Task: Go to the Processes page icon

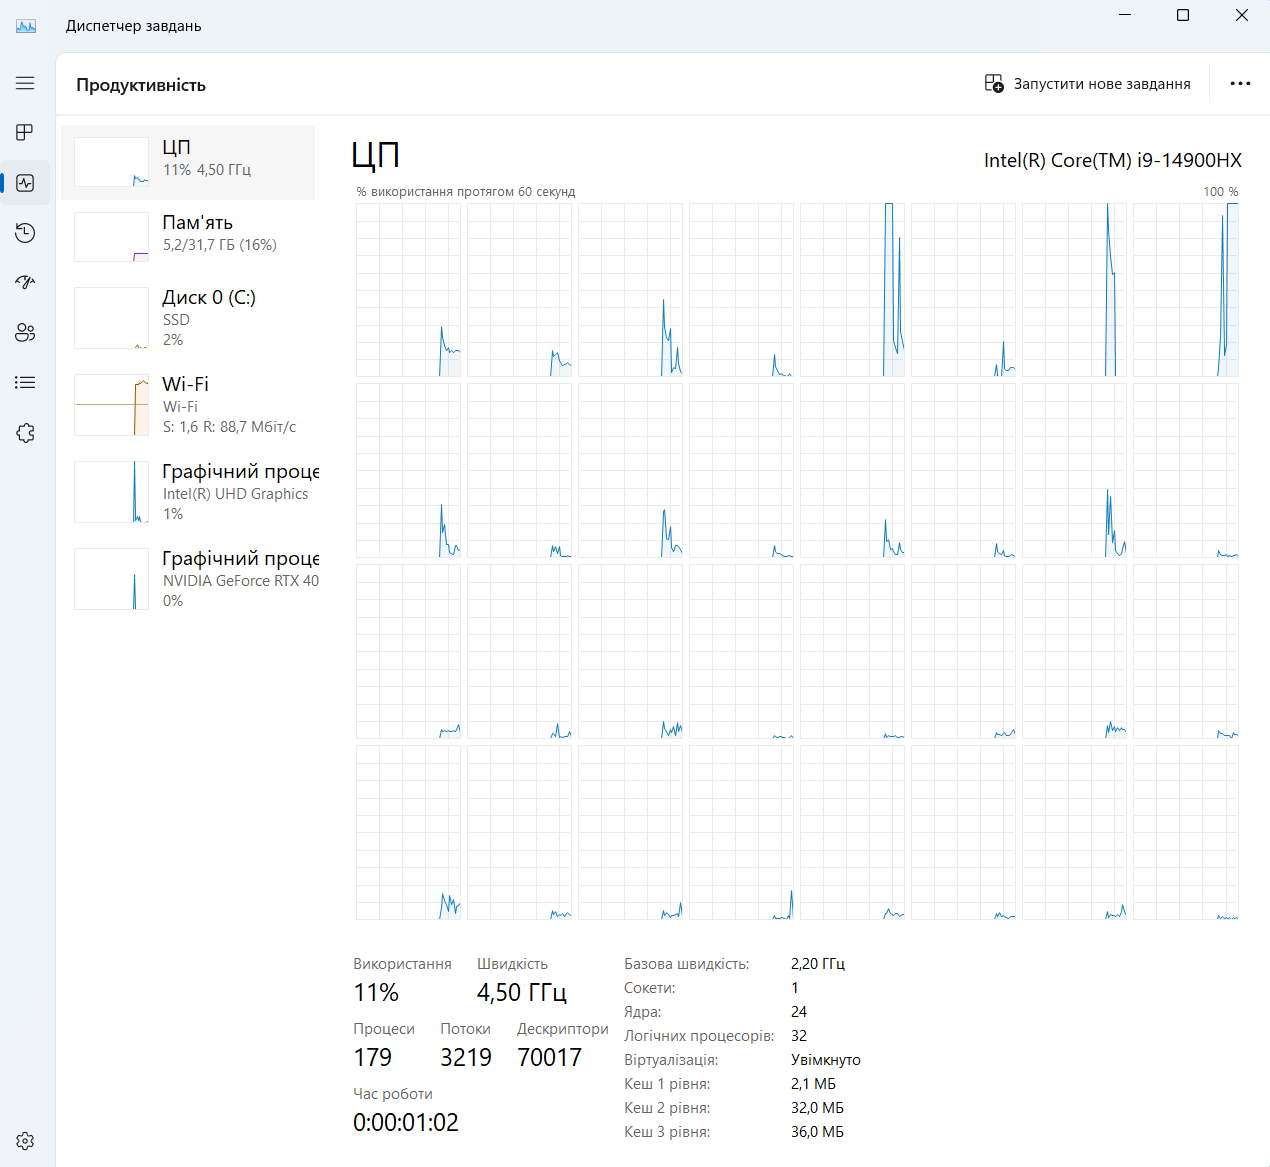Action: 25,133
